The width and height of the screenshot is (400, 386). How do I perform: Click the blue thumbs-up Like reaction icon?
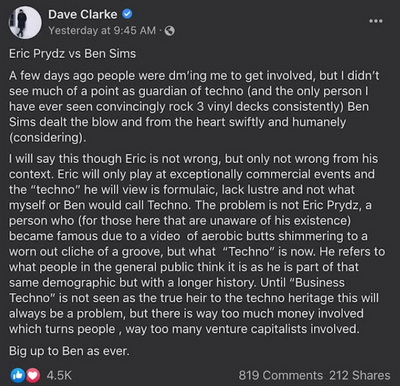click(18, 376)
